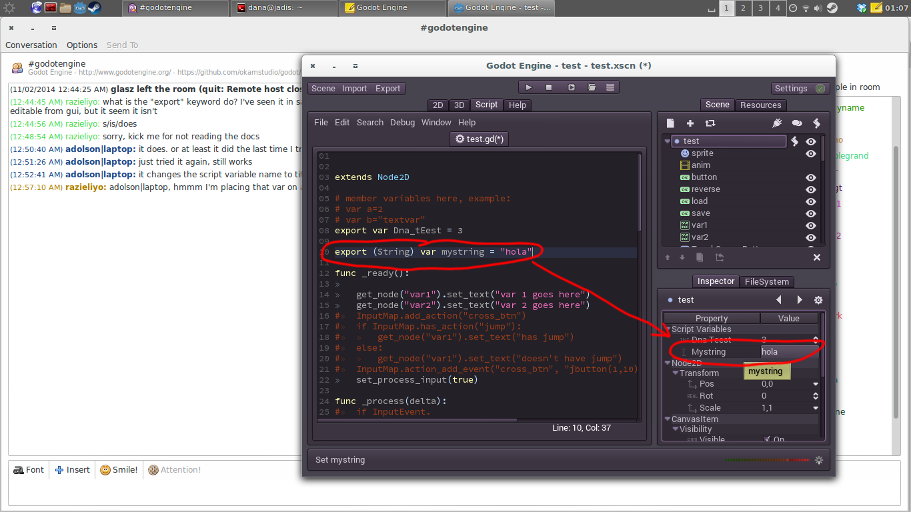Open the Scale value dropdown arrow
The image size is (911, 512).
(815, 408)
